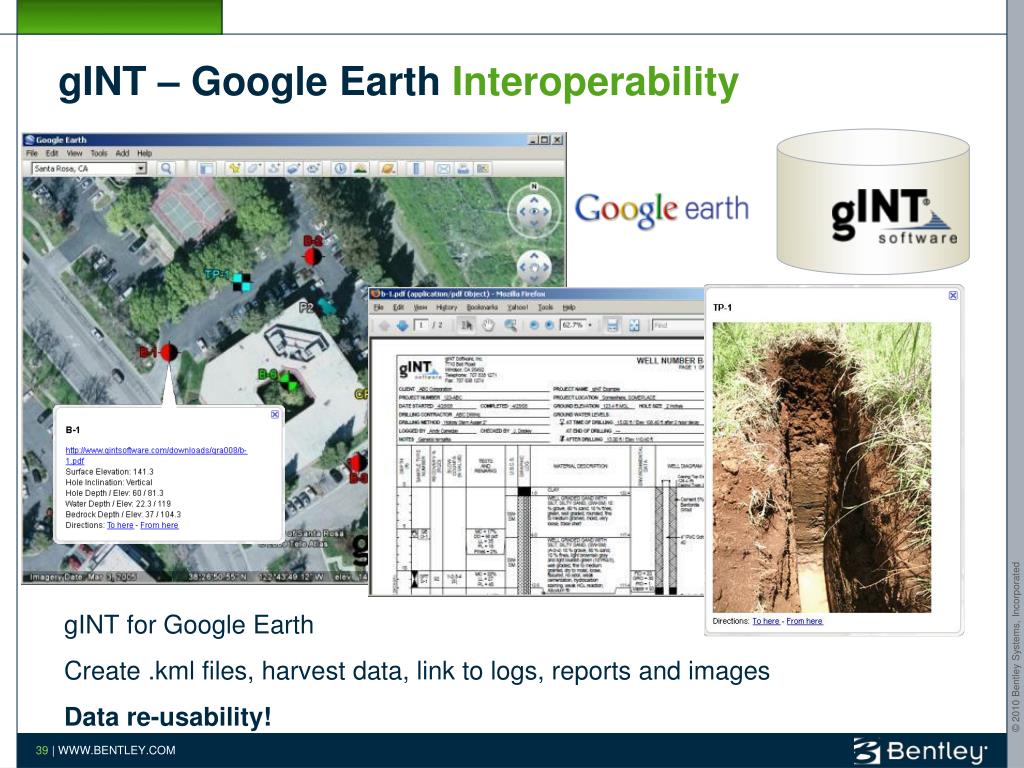Choose the text select cursor tool in PDF toolbar
This screenshot has width=1024, height=768.
(466, 325)
